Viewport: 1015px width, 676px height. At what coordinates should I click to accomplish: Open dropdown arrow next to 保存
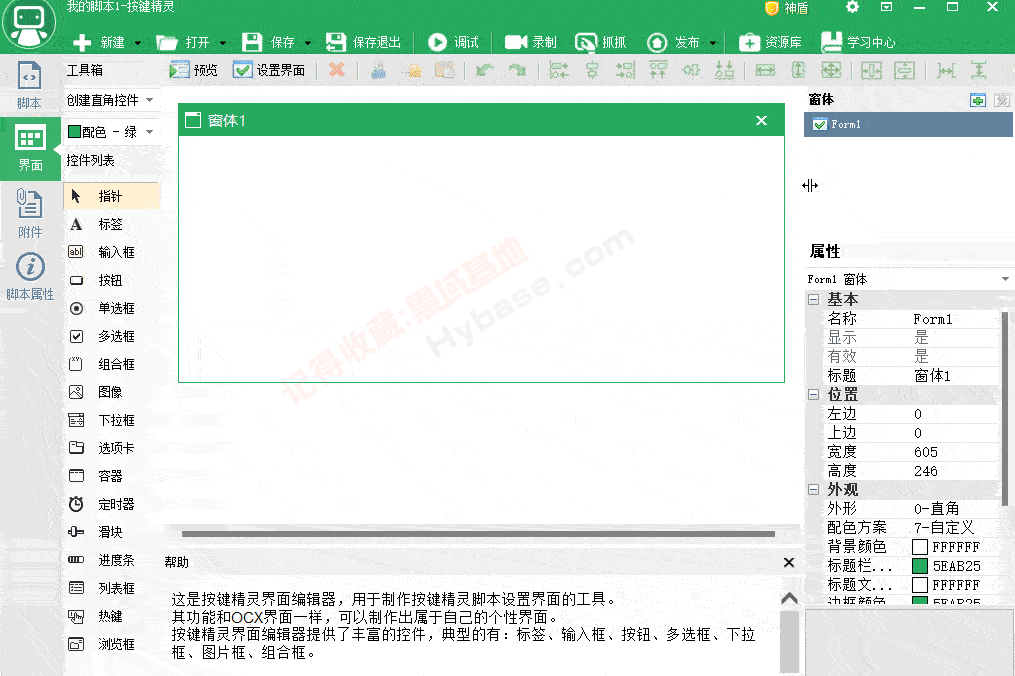point(307,43)
